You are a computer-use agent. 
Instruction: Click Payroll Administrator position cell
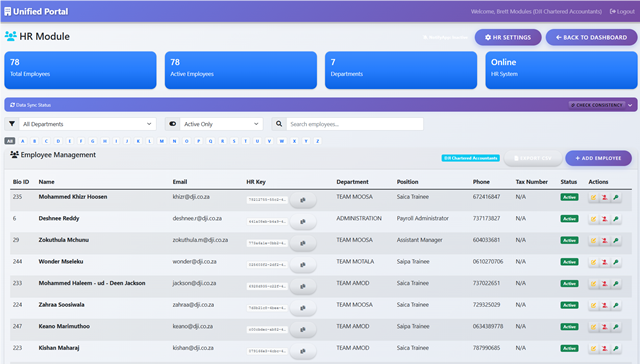click(422, 218)
